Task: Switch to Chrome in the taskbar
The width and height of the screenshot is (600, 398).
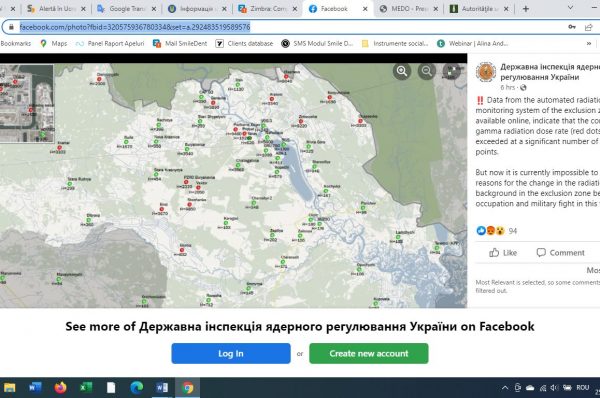Action: (x=188, y=388)
